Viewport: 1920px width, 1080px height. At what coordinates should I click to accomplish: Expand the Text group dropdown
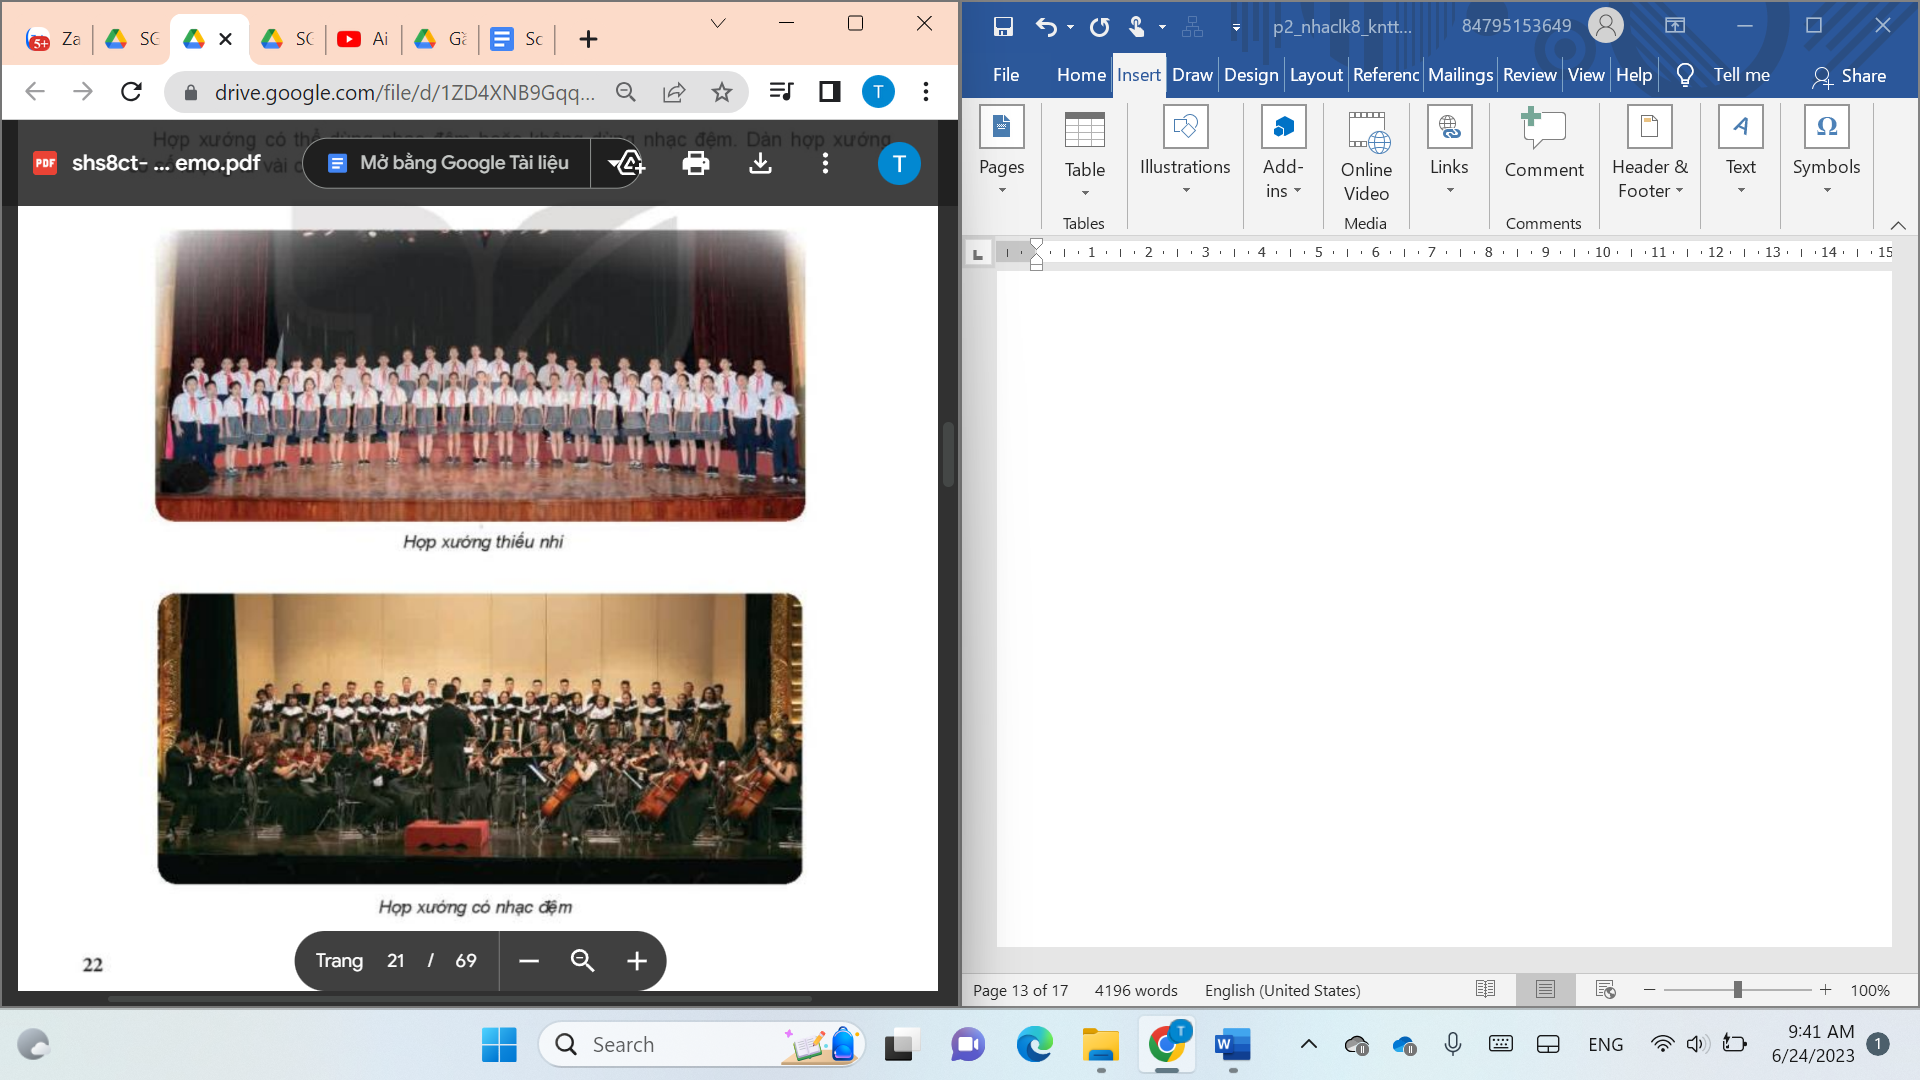1741,152
